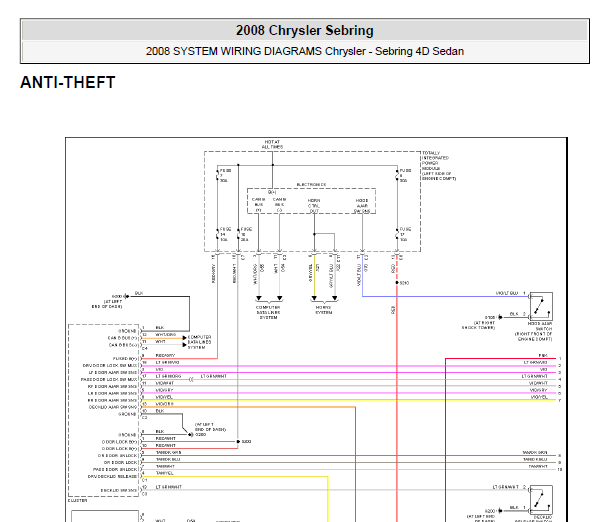Viewport: 604px width, 522px height.
Task: Click the ANTI-THEFT section heading
Action: click(68, 82)
